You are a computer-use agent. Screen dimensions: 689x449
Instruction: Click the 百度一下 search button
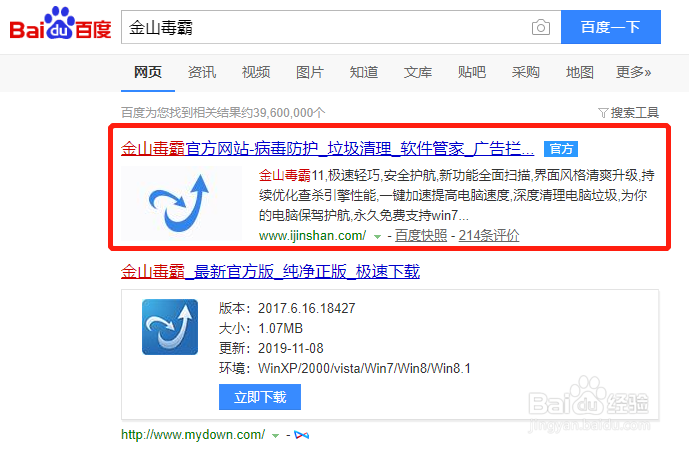point(611,27)
